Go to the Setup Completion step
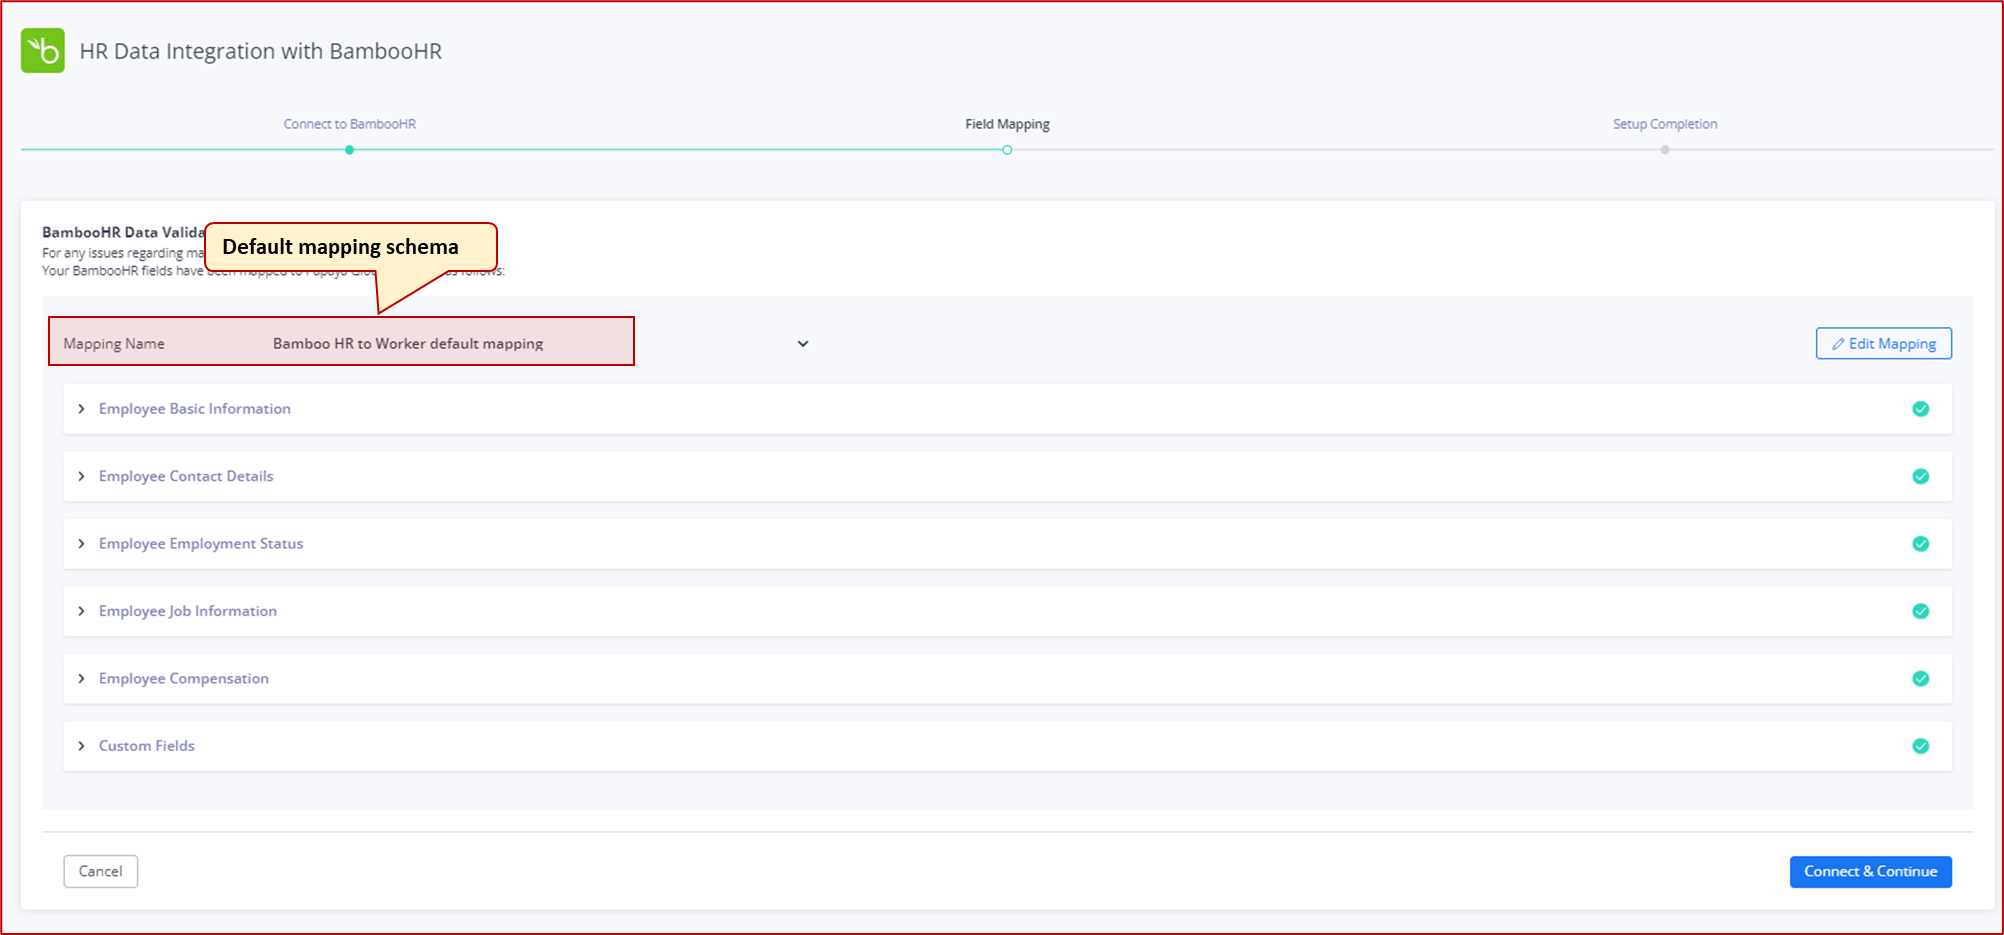Image resolution: width=2004 pixels, height=935 pixels. [x=1664, y=149]
